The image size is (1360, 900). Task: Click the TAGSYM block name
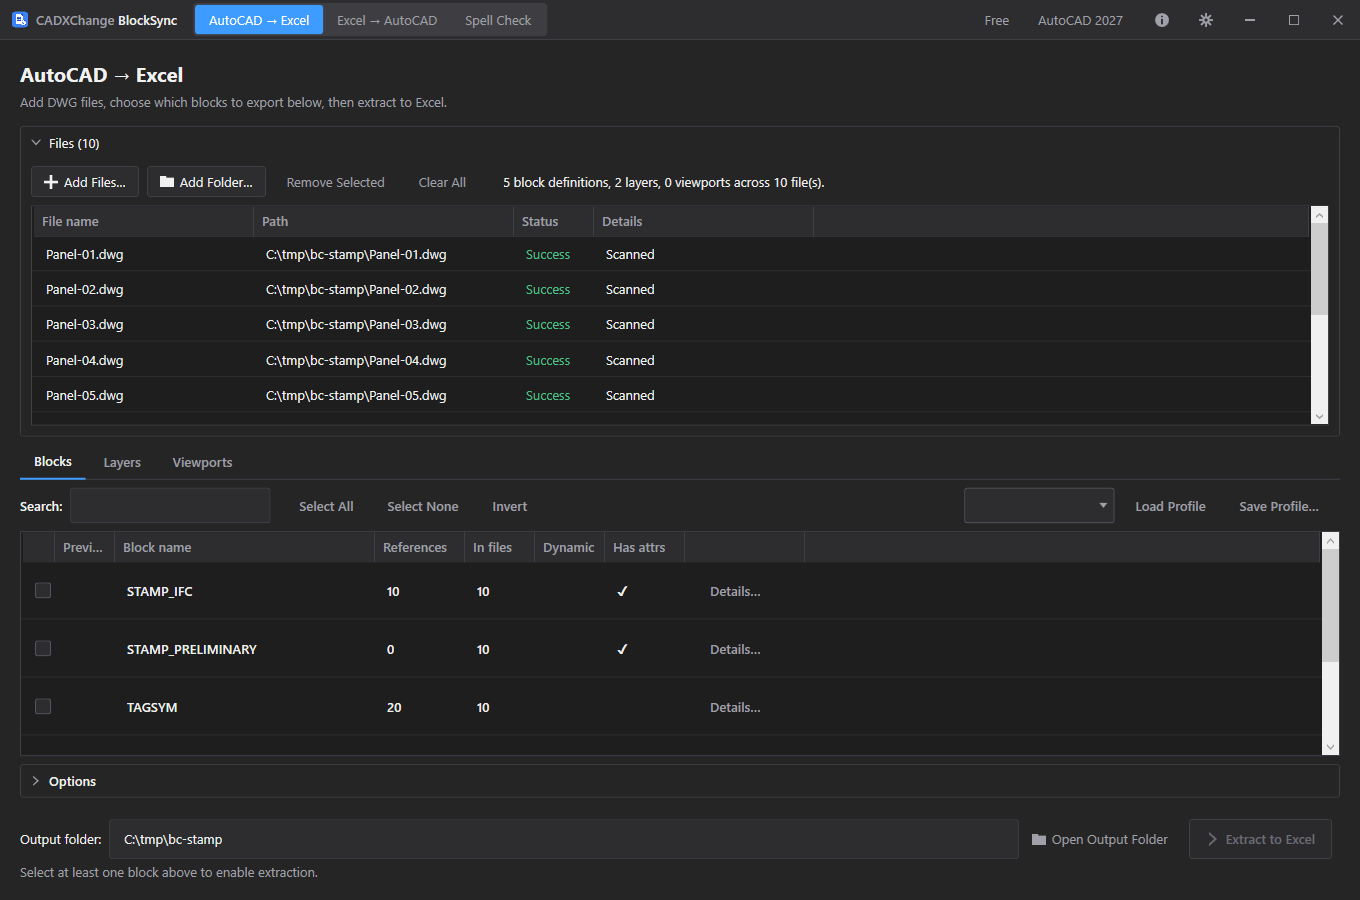[152, 707]
